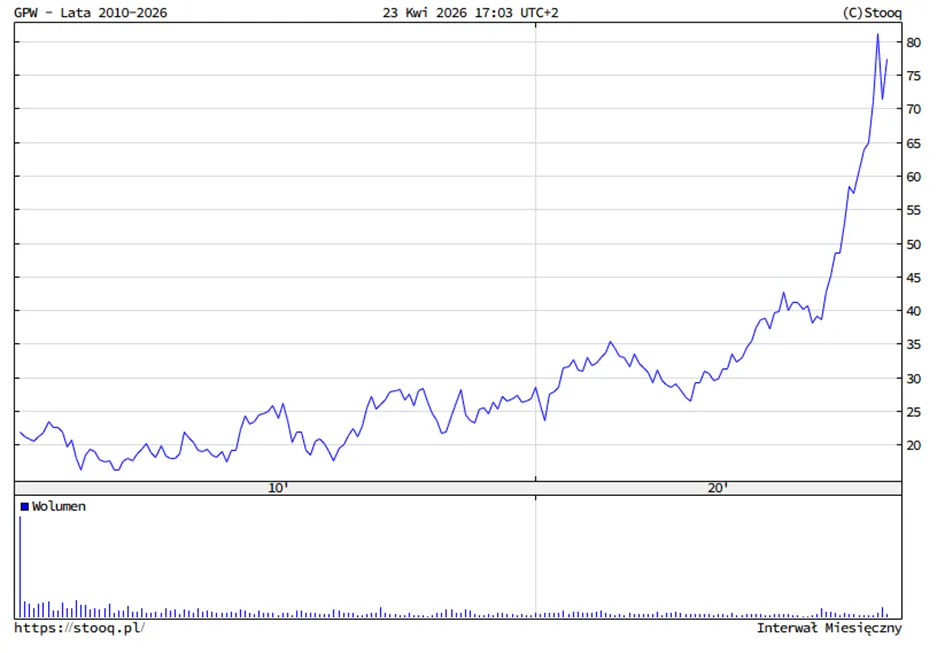Viewport: 945px width, 653px height.
Task: Click the 65 price axis label
Action: 913,144
